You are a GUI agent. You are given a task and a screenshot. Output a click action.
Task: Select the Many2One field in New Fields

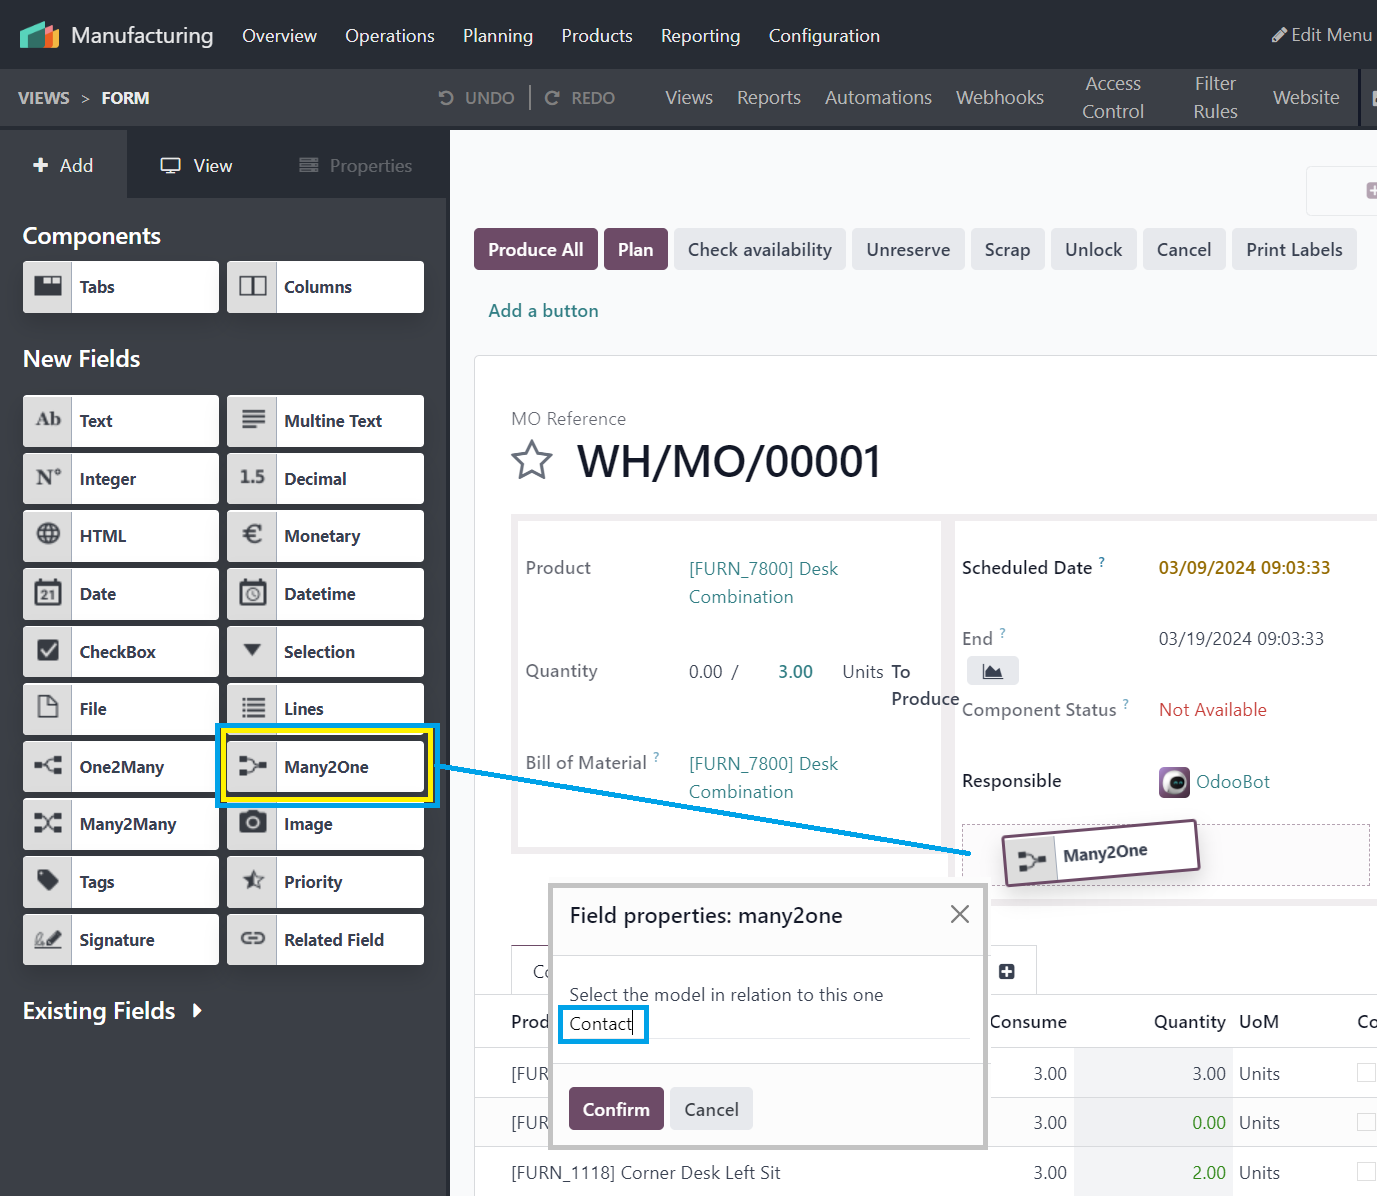(326, 766)
